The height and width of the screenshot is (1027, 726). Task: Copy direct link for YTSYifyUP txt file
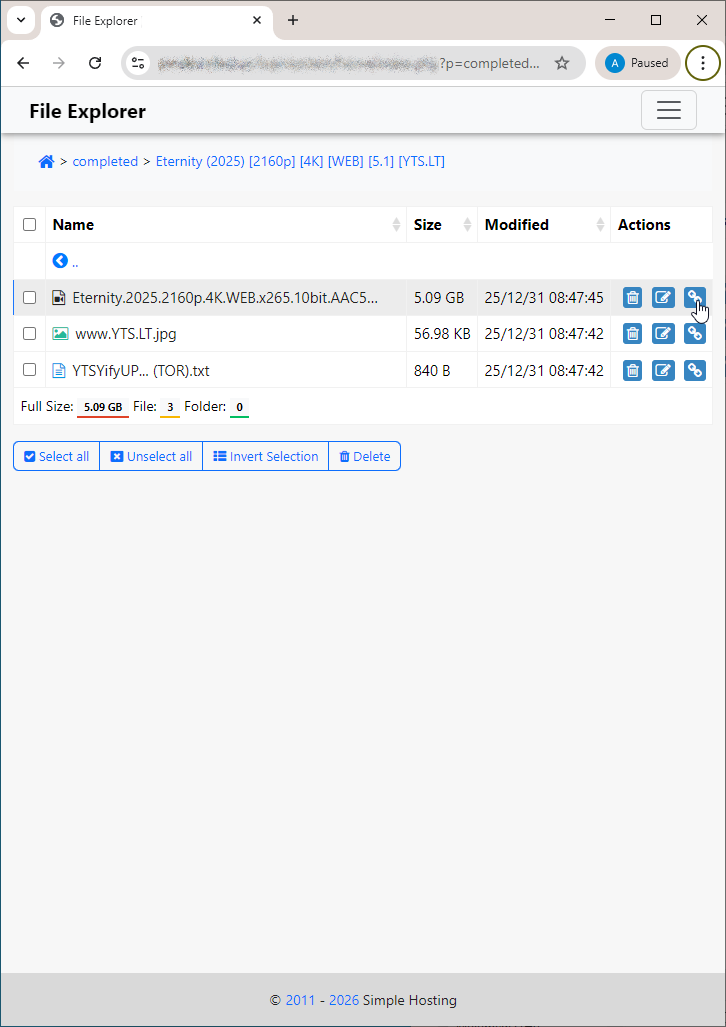tap(694, 371)
